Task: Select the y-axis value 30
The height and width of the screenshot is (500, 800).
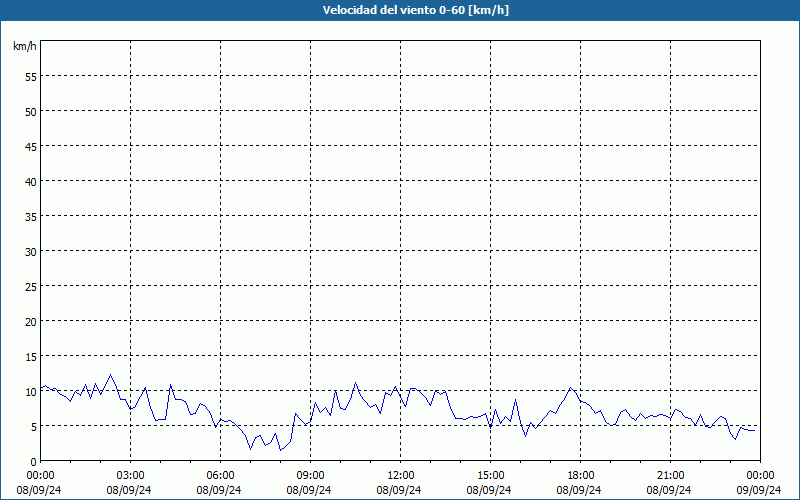Action: tap(31, 251)
